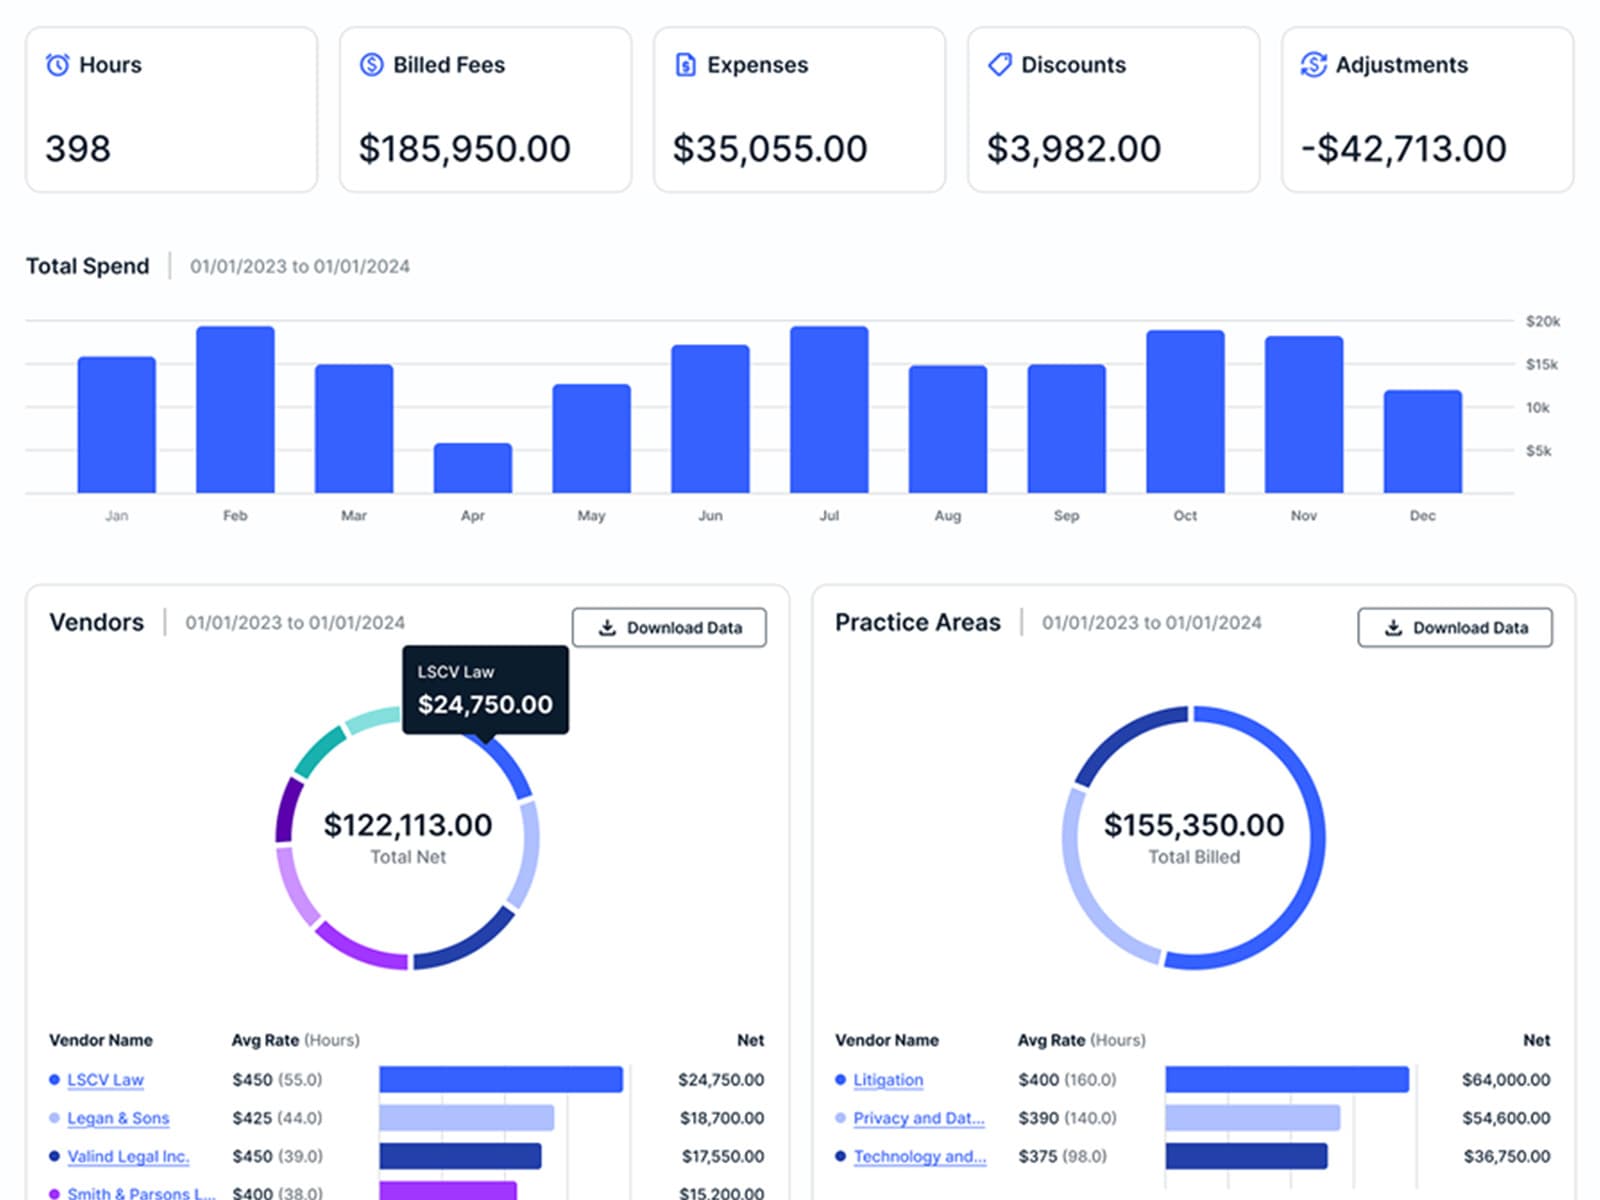Click the Discounts tag icon
Image resolution: width=1600 pixels, height=1200 pixels.
[x=999, y=65]
